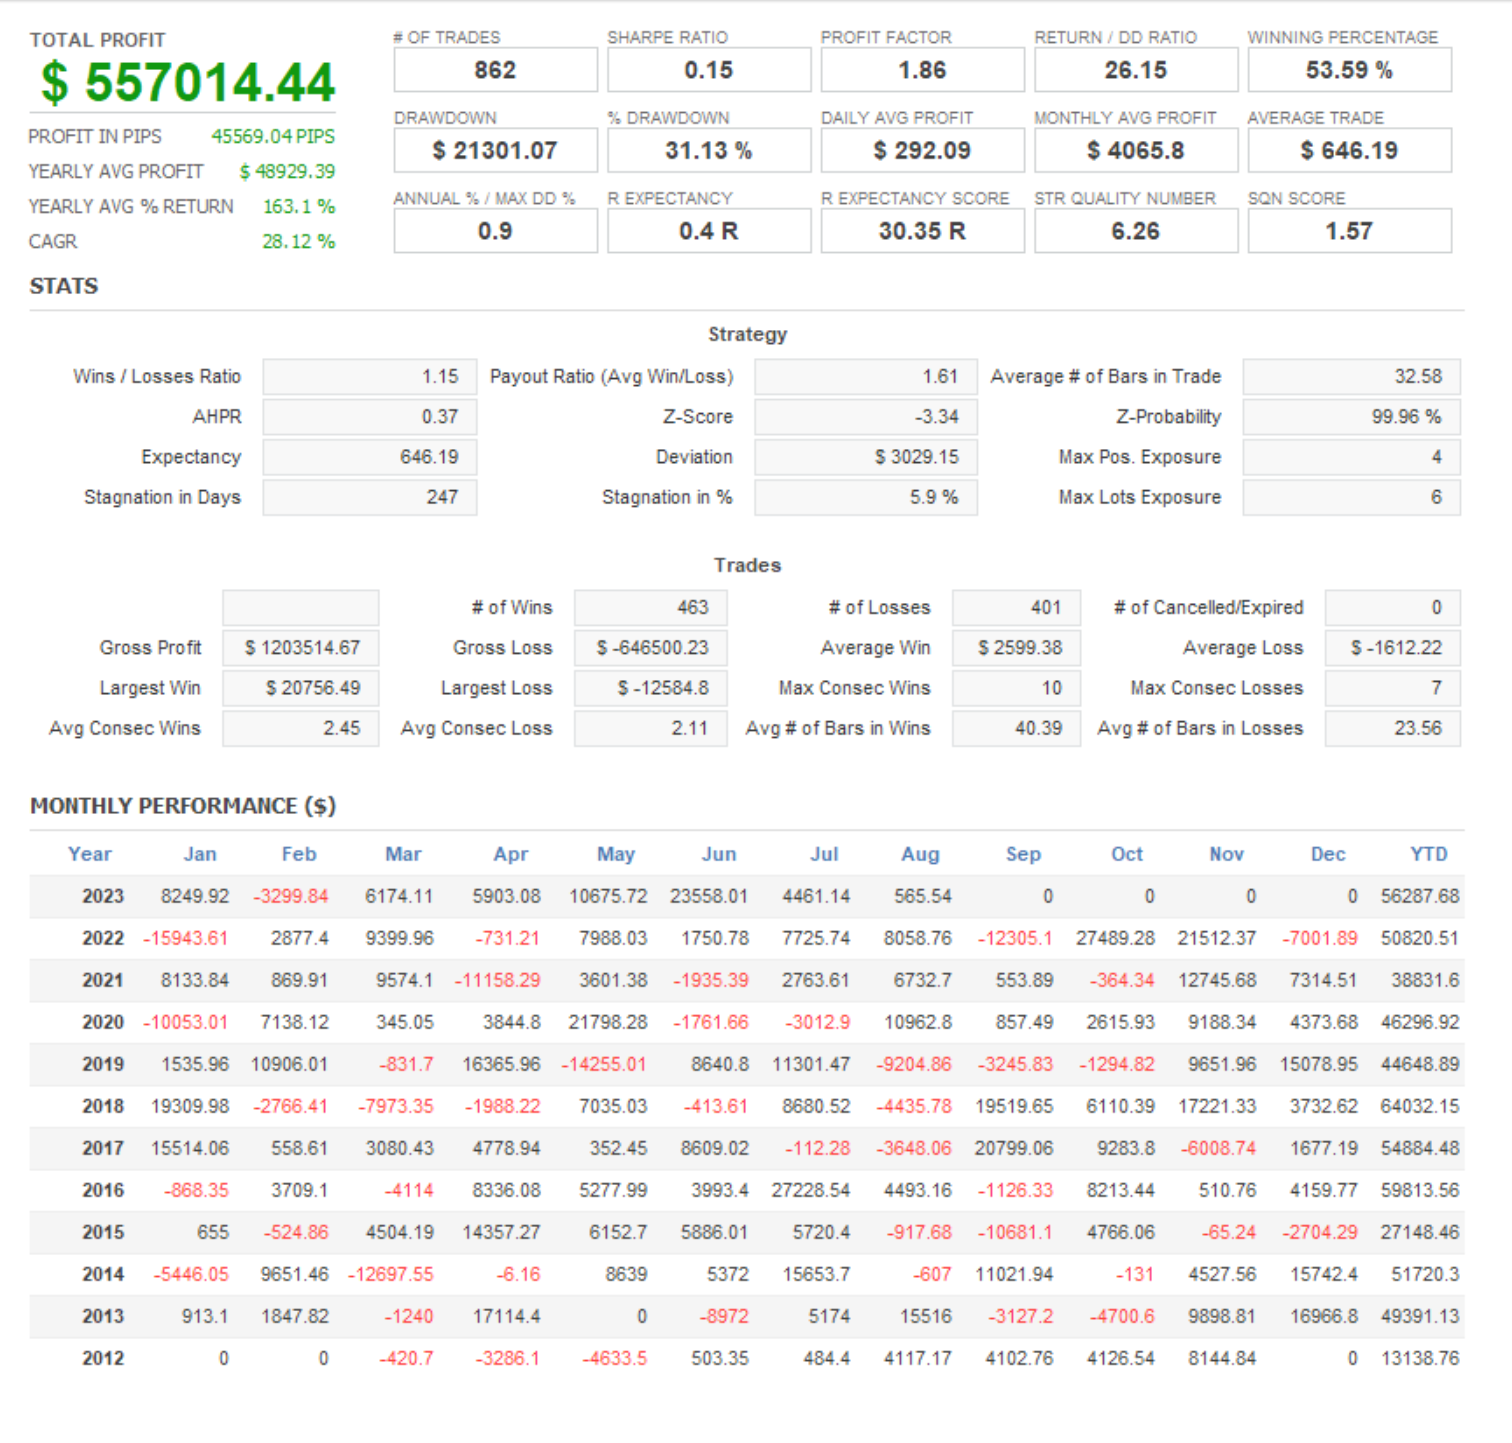Select the CAGR value 28.12 %
The height and width of the screenshot is (1443, 1512).
(x=299, y=241)
